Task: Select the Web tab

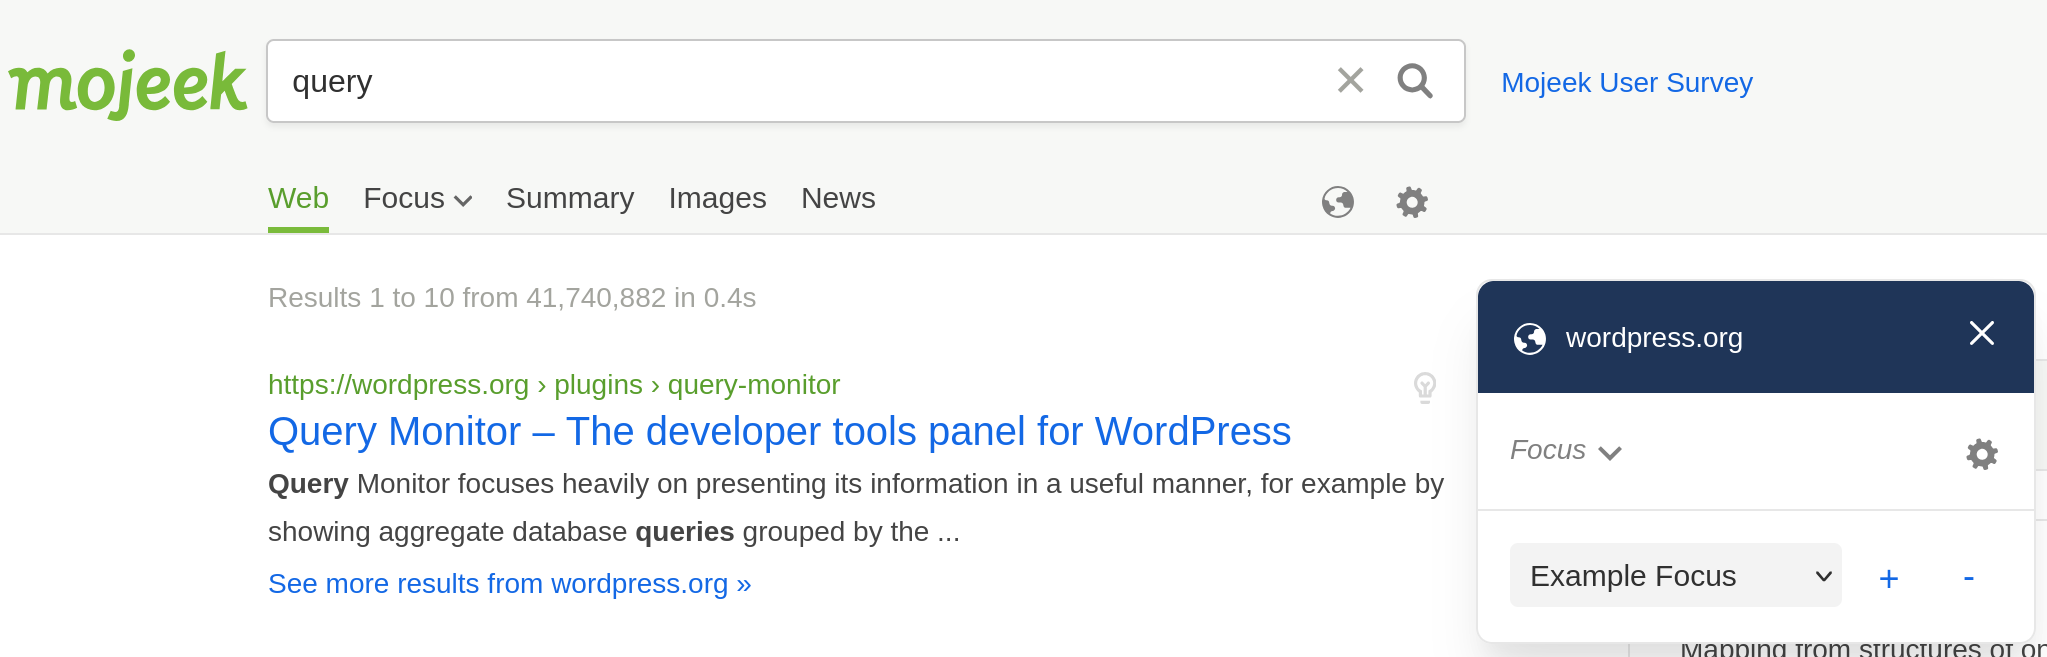Action: pos(298,198)
